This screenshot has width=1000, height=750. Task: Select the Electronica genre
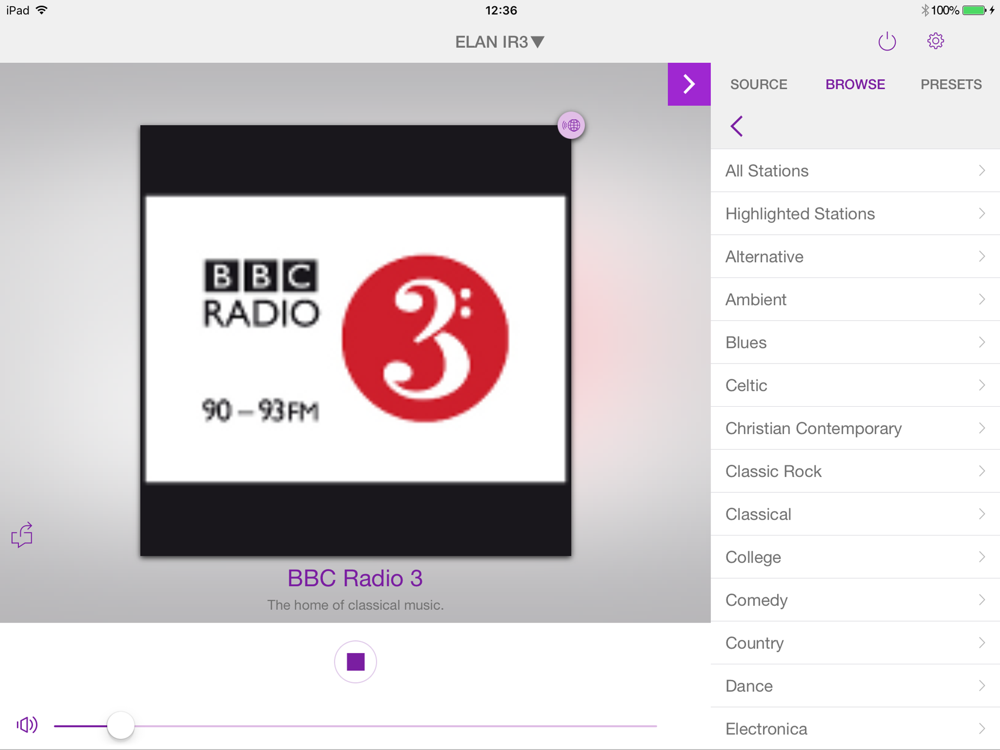coord(855,728)
